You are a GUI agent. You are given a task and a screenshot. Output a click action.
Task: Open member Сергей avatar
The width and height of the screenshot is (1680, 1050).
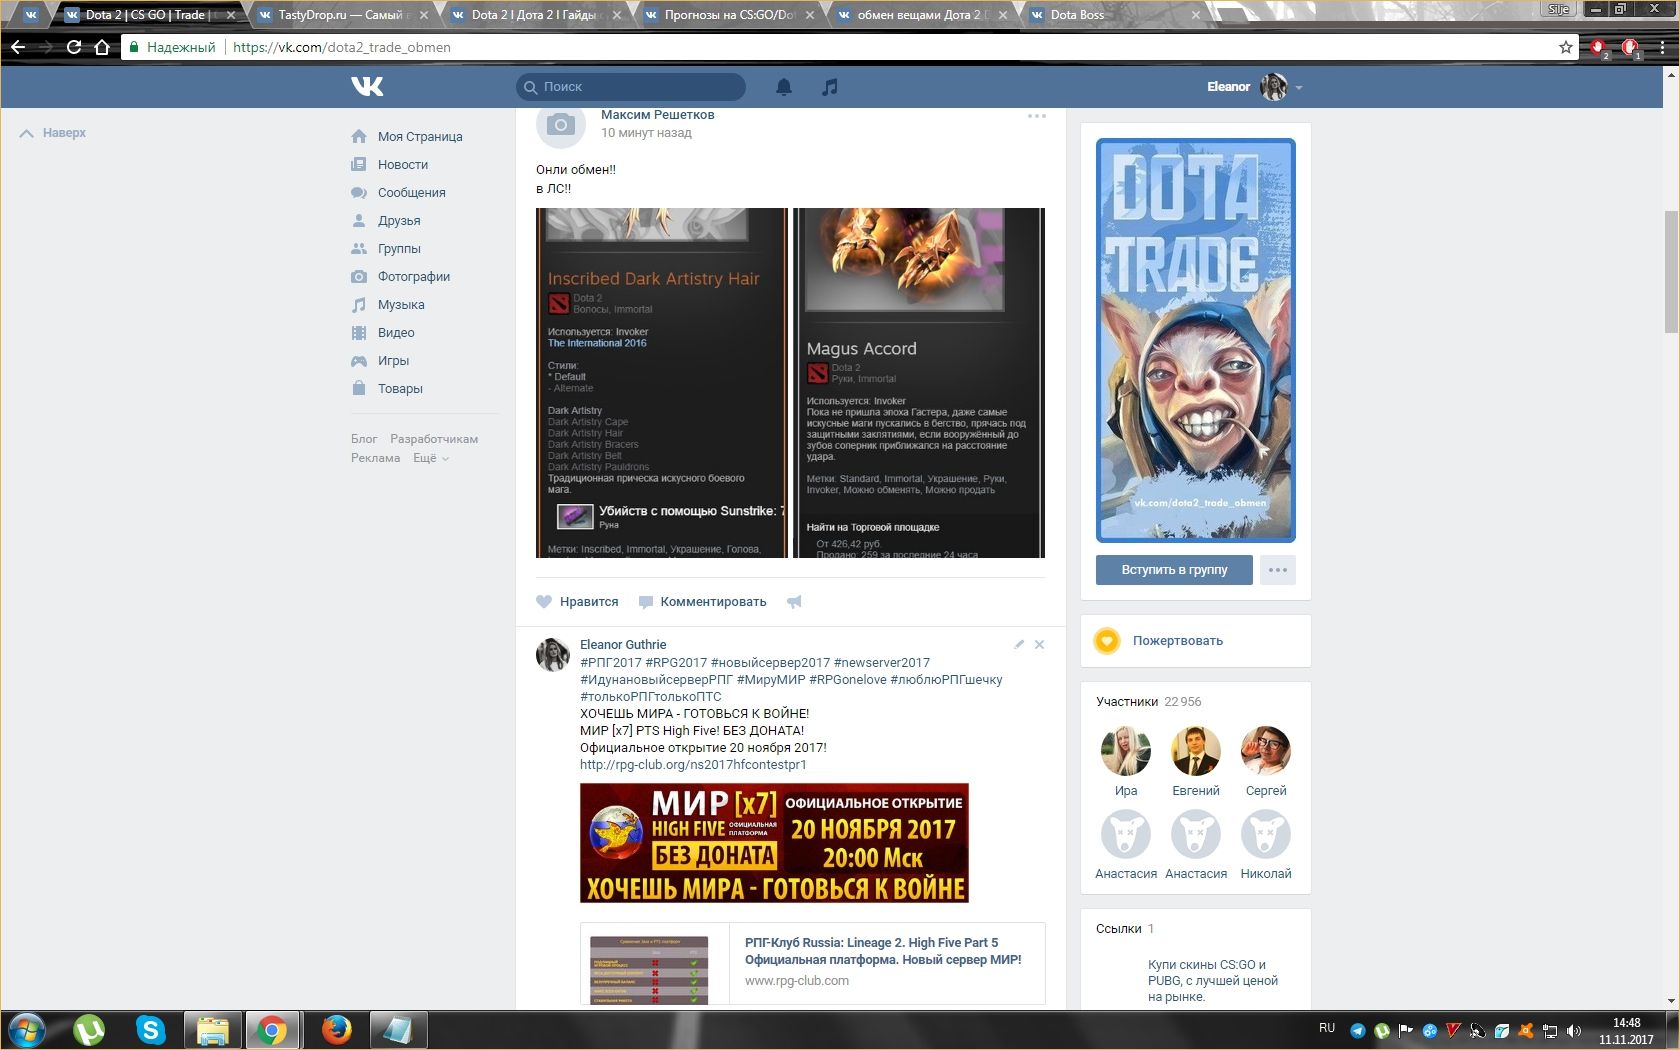click(x=1266, y=751)
